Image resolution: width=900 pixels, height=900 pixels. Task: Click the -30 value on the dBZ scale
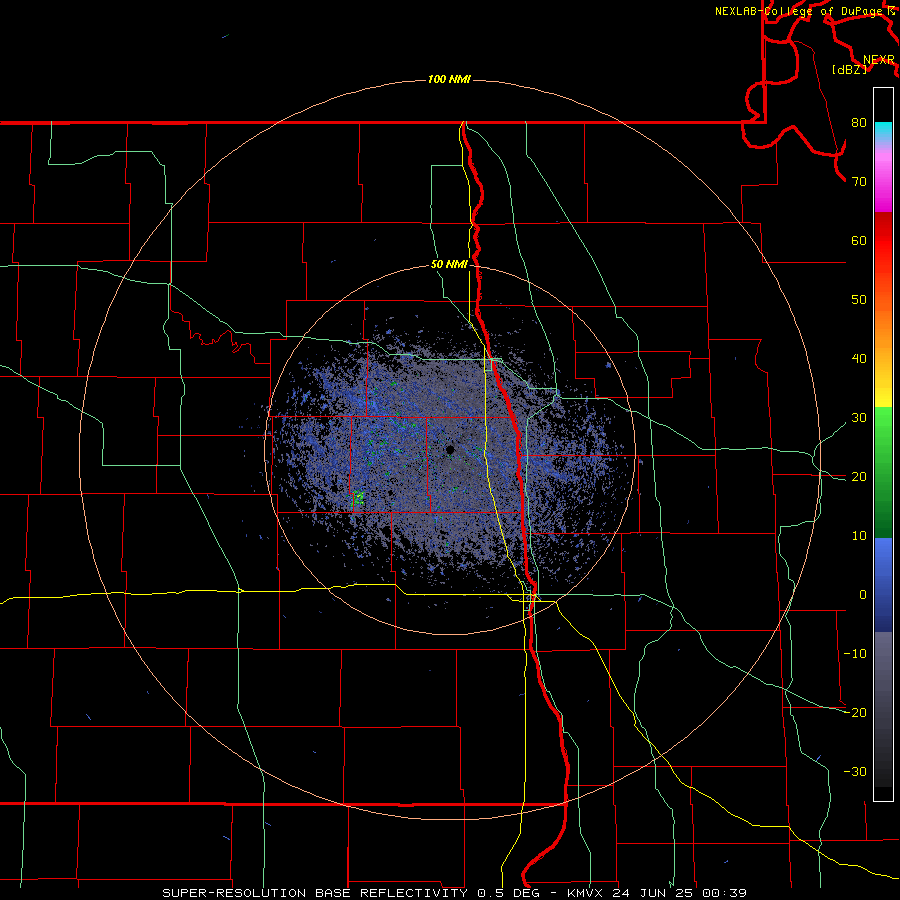click(x=855, y=771)
